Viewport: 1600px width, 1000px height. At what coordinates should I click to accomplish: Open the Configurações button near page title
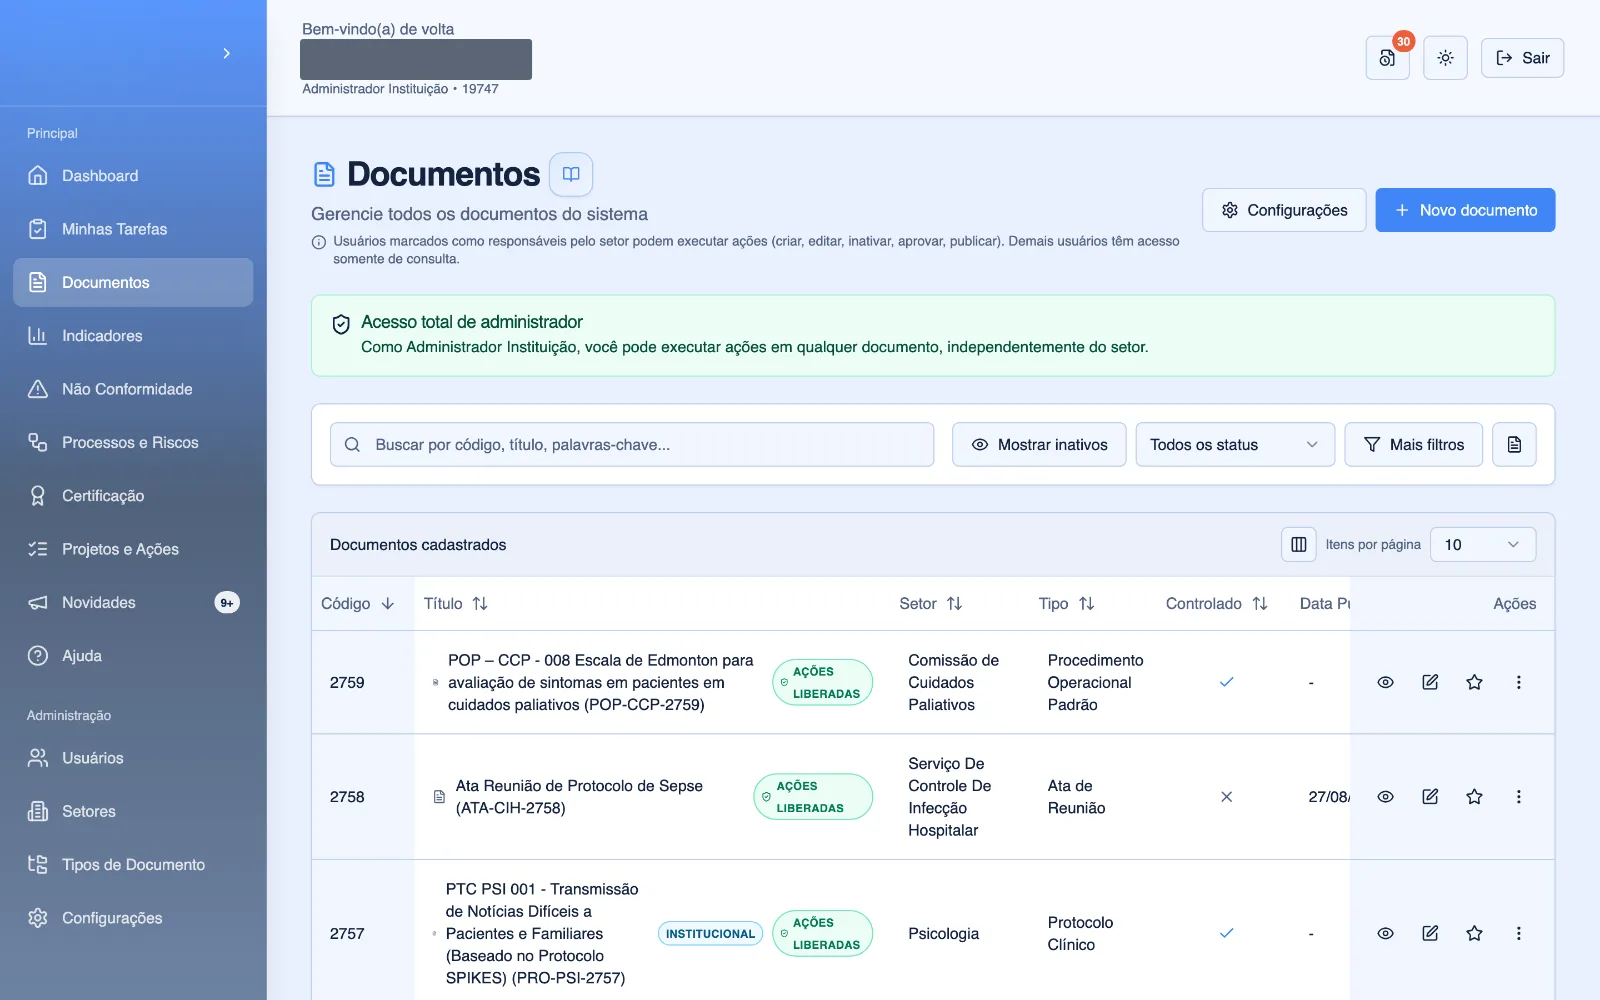point(1284,210)
